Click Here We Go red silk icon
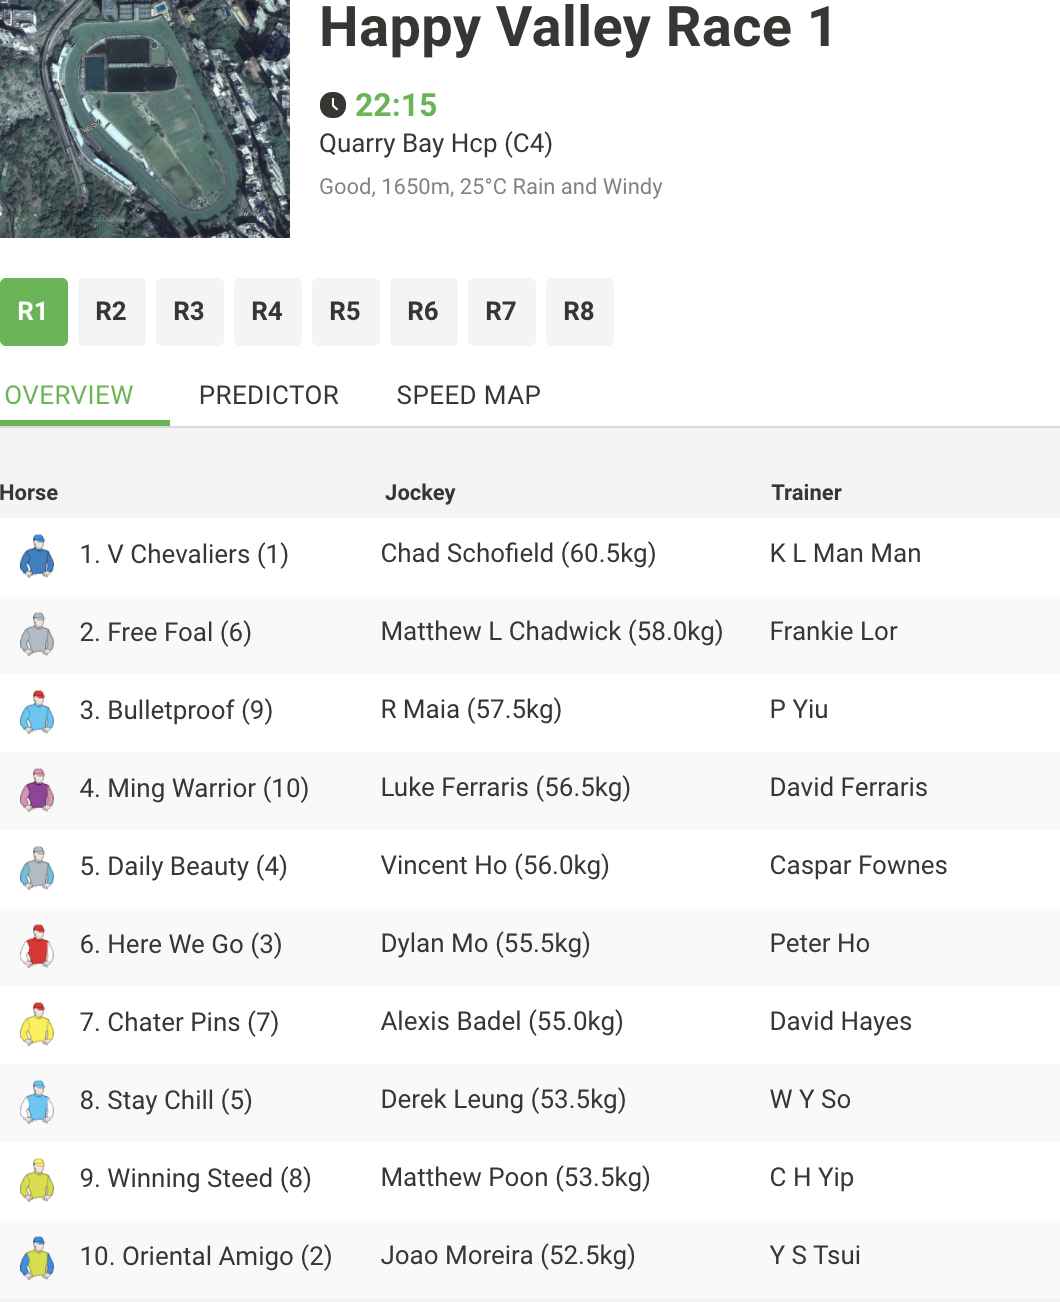 point(38,945)
